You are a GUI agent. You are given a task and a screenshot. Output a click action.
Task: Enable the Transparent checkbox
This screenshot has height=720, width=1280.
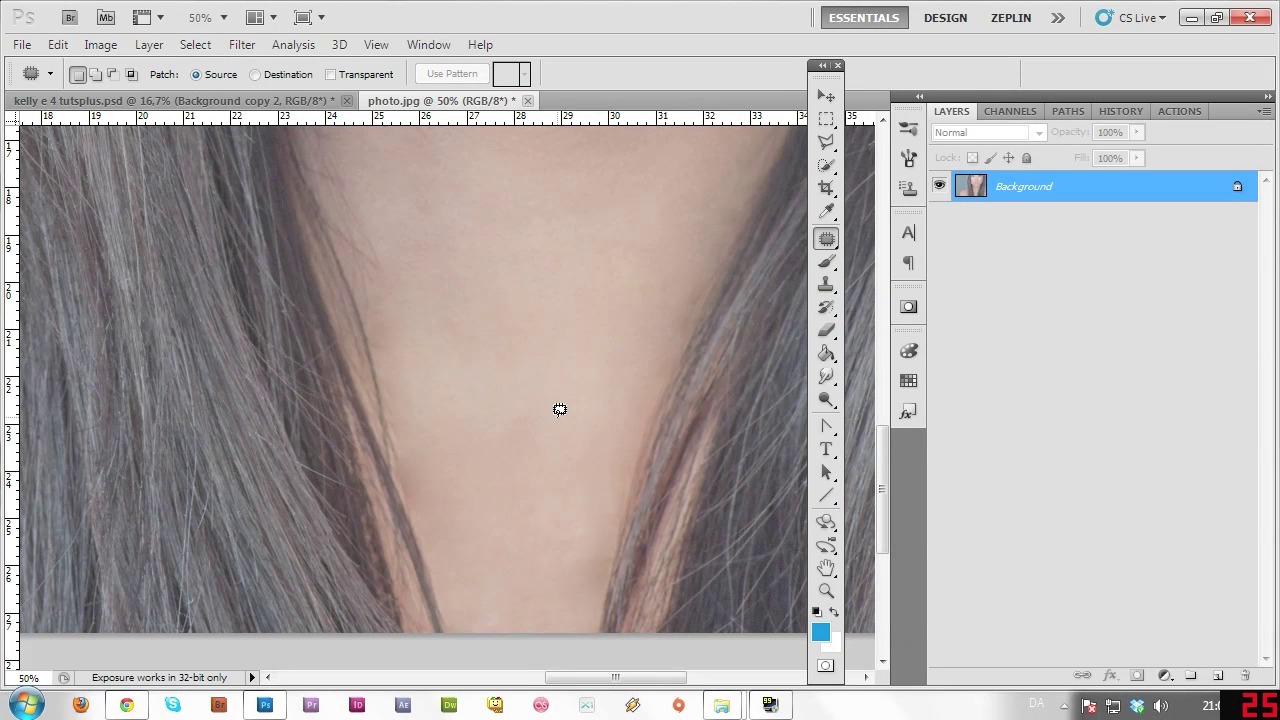coord(331,74)
